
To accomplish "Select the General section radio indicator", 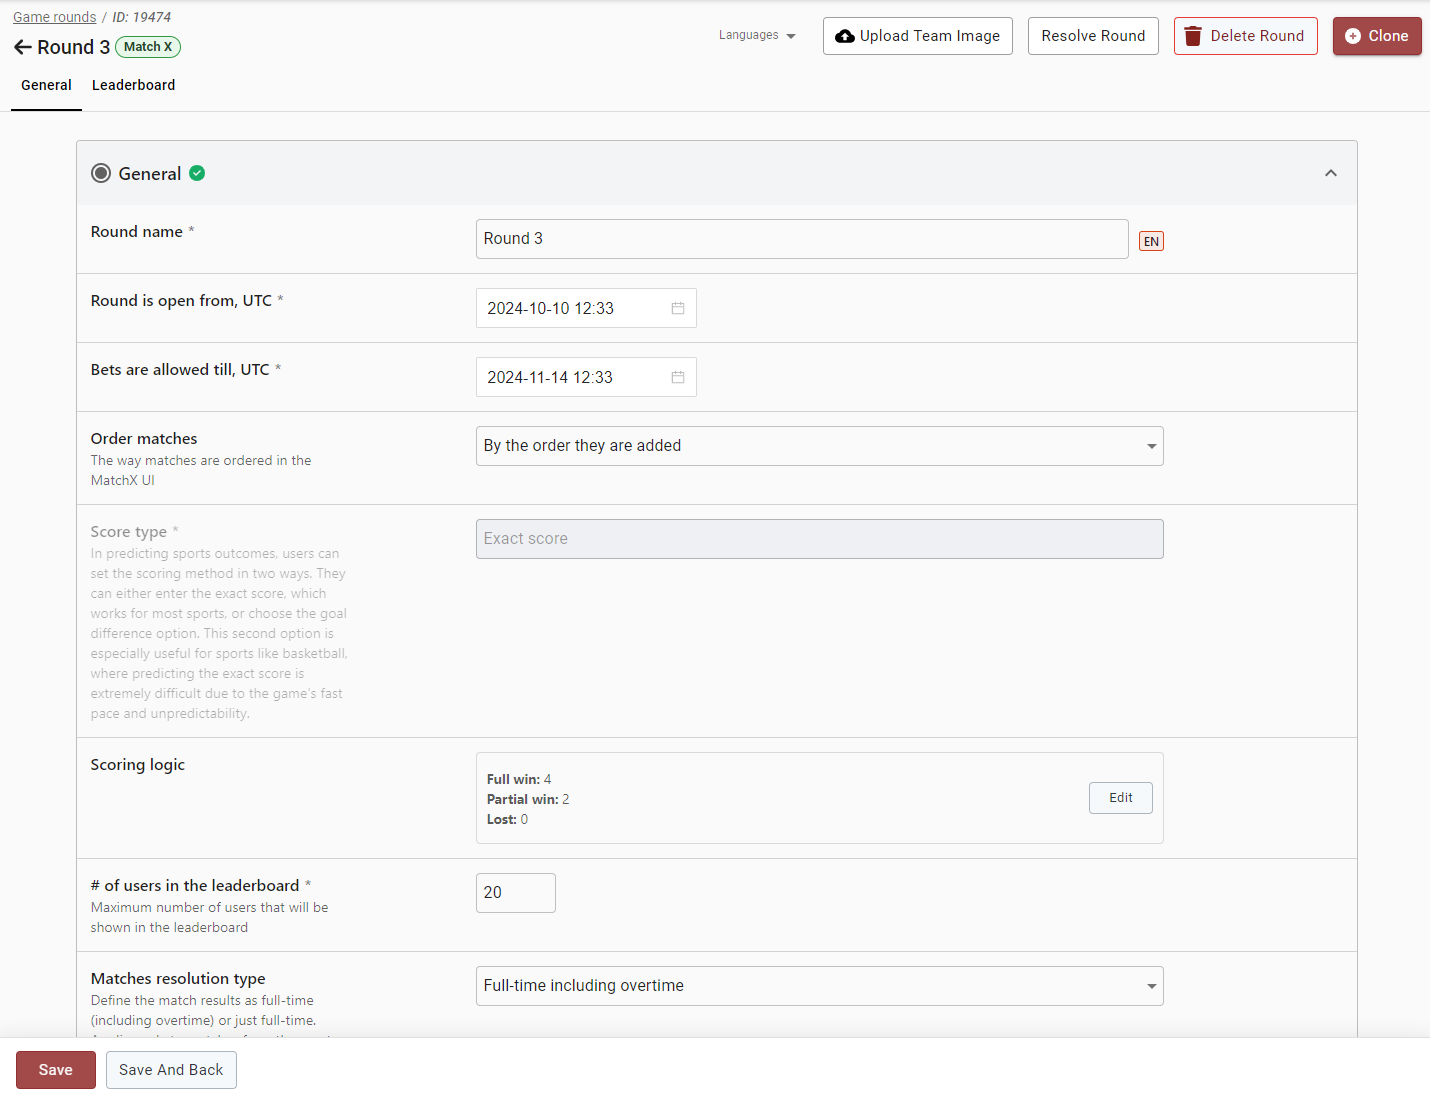I will click(x=101, y=173).
